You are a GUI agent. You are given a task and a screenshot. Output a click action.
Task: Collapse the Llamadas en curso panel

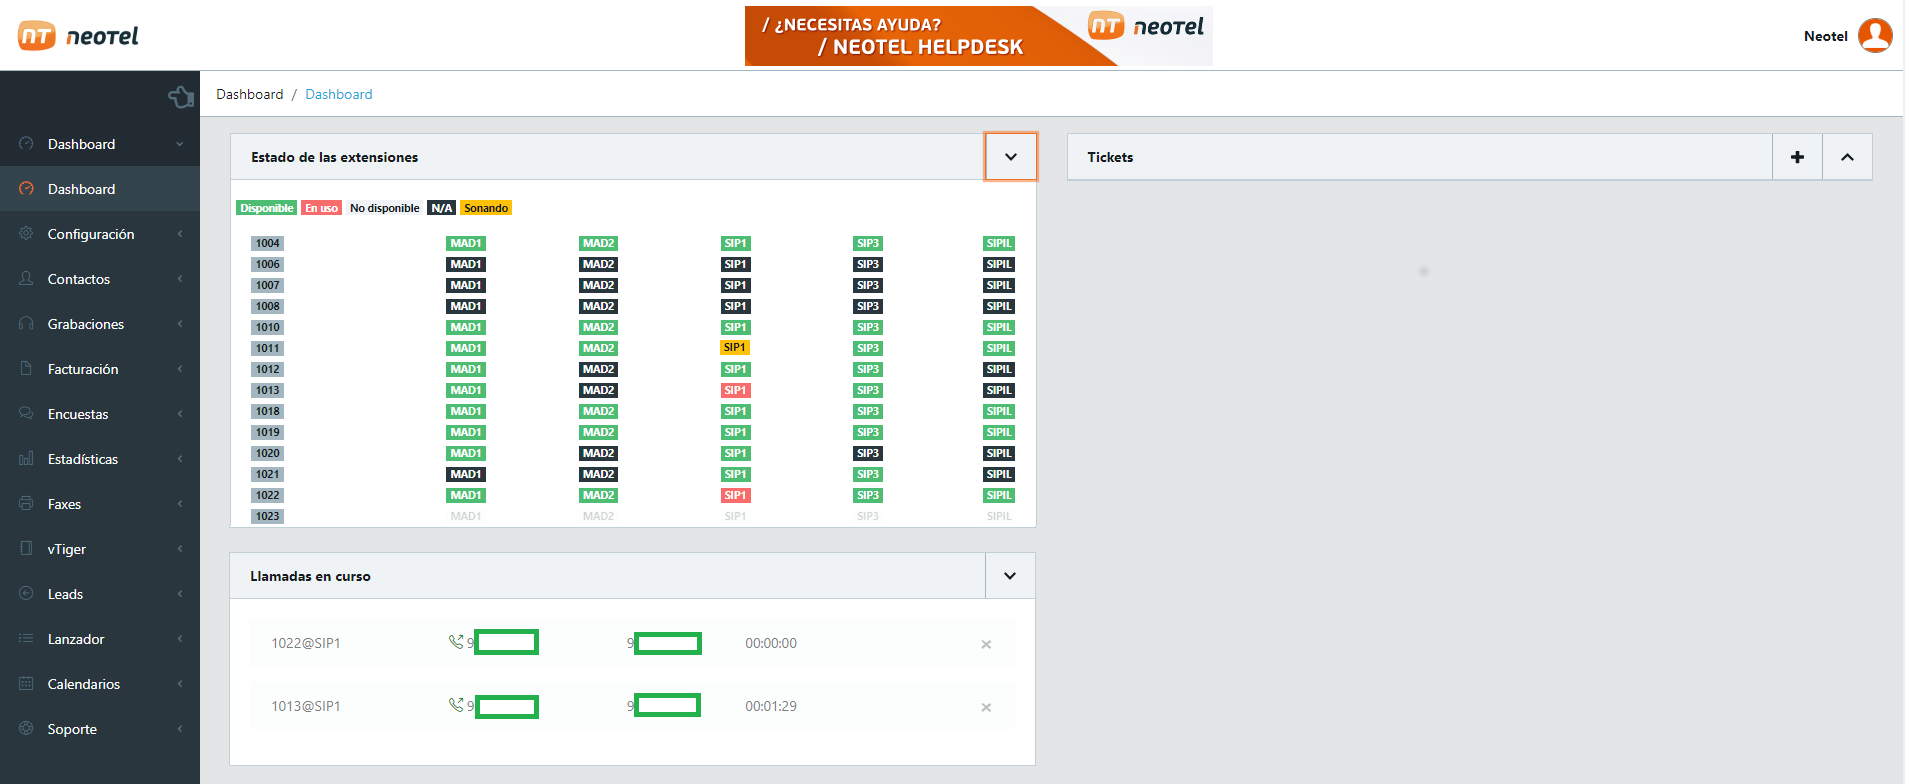click(x=1009, y=576)
